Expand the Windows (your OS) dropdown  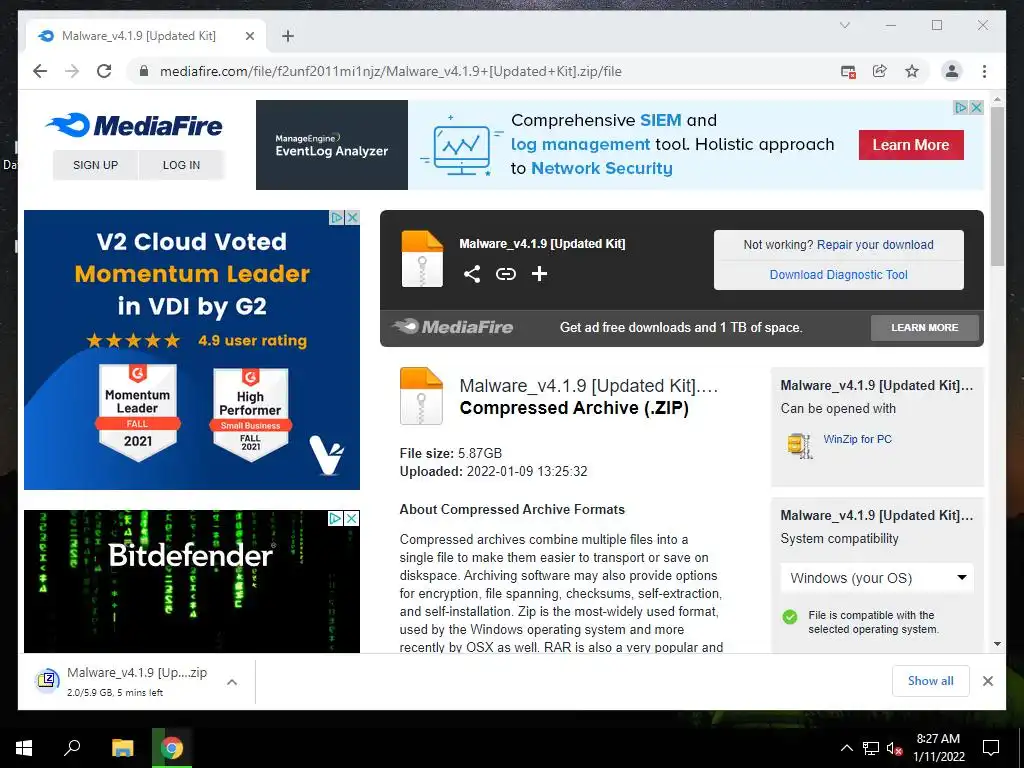pyautogui.click(x=876, y=578)
